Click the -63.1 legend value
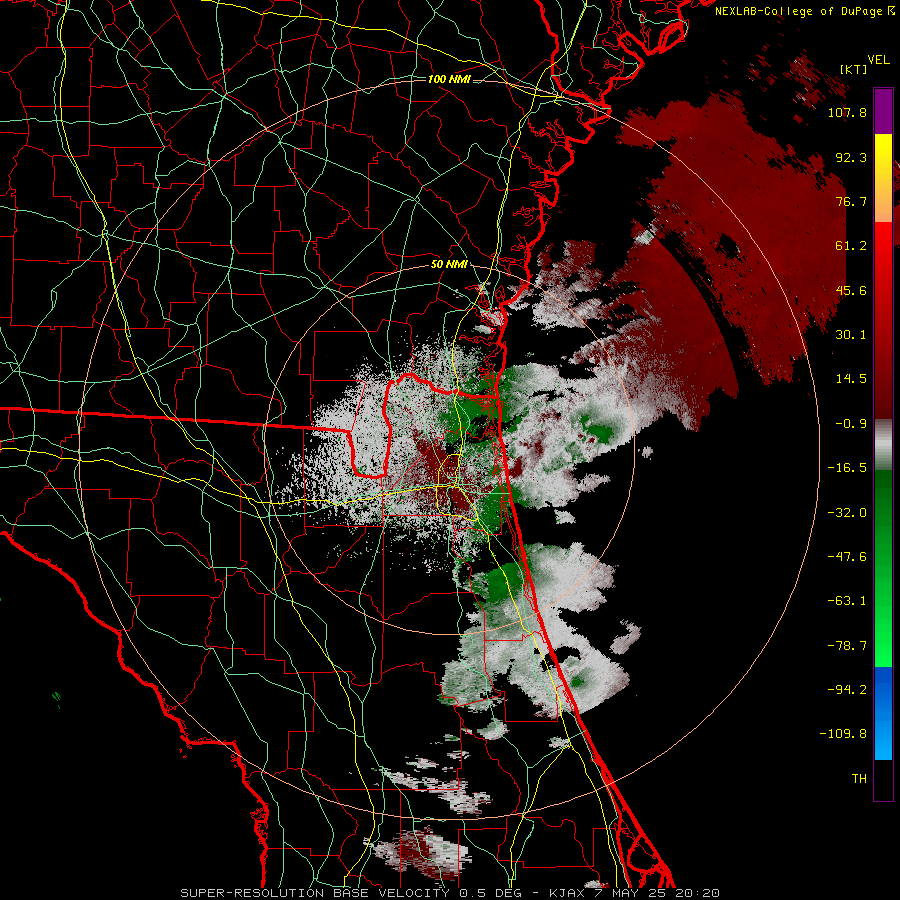The width and height of the screenshot is (900, 900). tap(847, 601)
